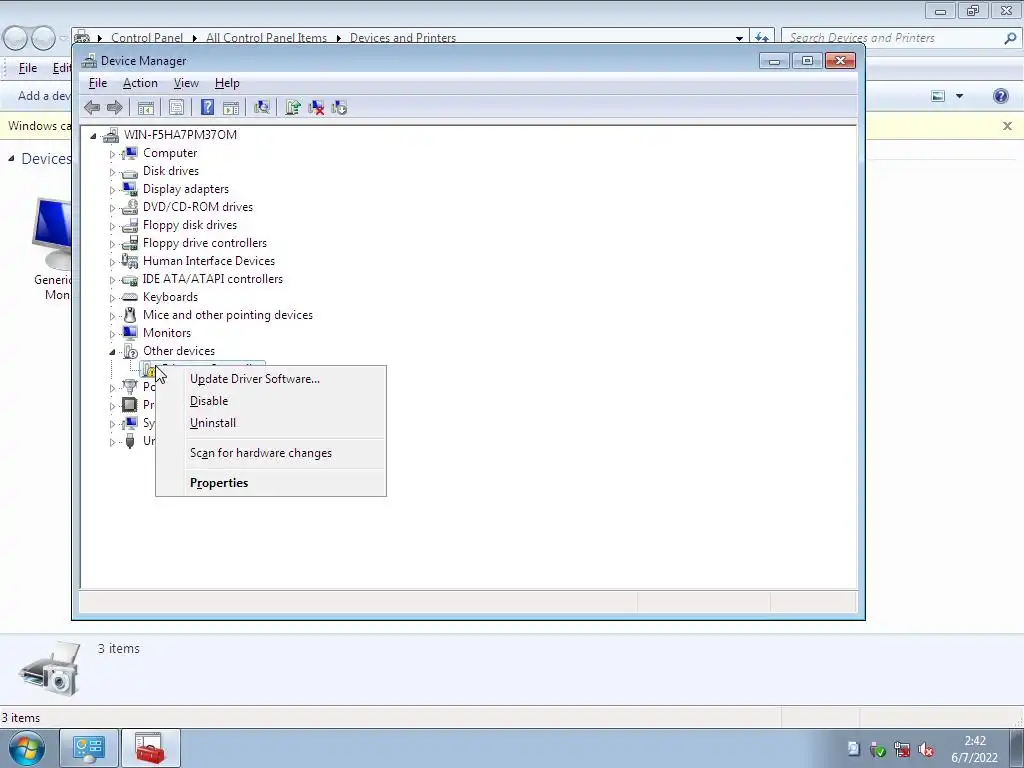Expand the Disk drives category
The width and height of the screenshot is (1024, 768).
coord(112,172)
